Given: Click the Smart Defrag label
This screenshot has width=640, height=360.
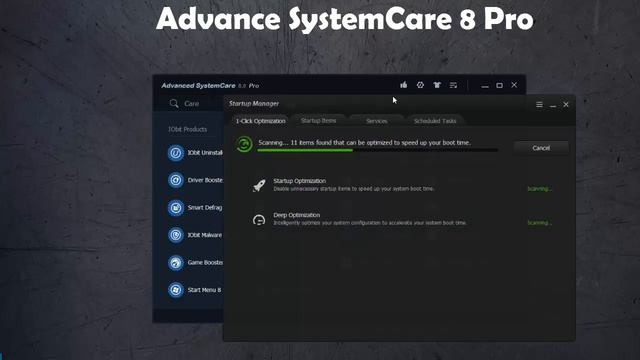Looking at the screenshot, I should coord(204,207).
